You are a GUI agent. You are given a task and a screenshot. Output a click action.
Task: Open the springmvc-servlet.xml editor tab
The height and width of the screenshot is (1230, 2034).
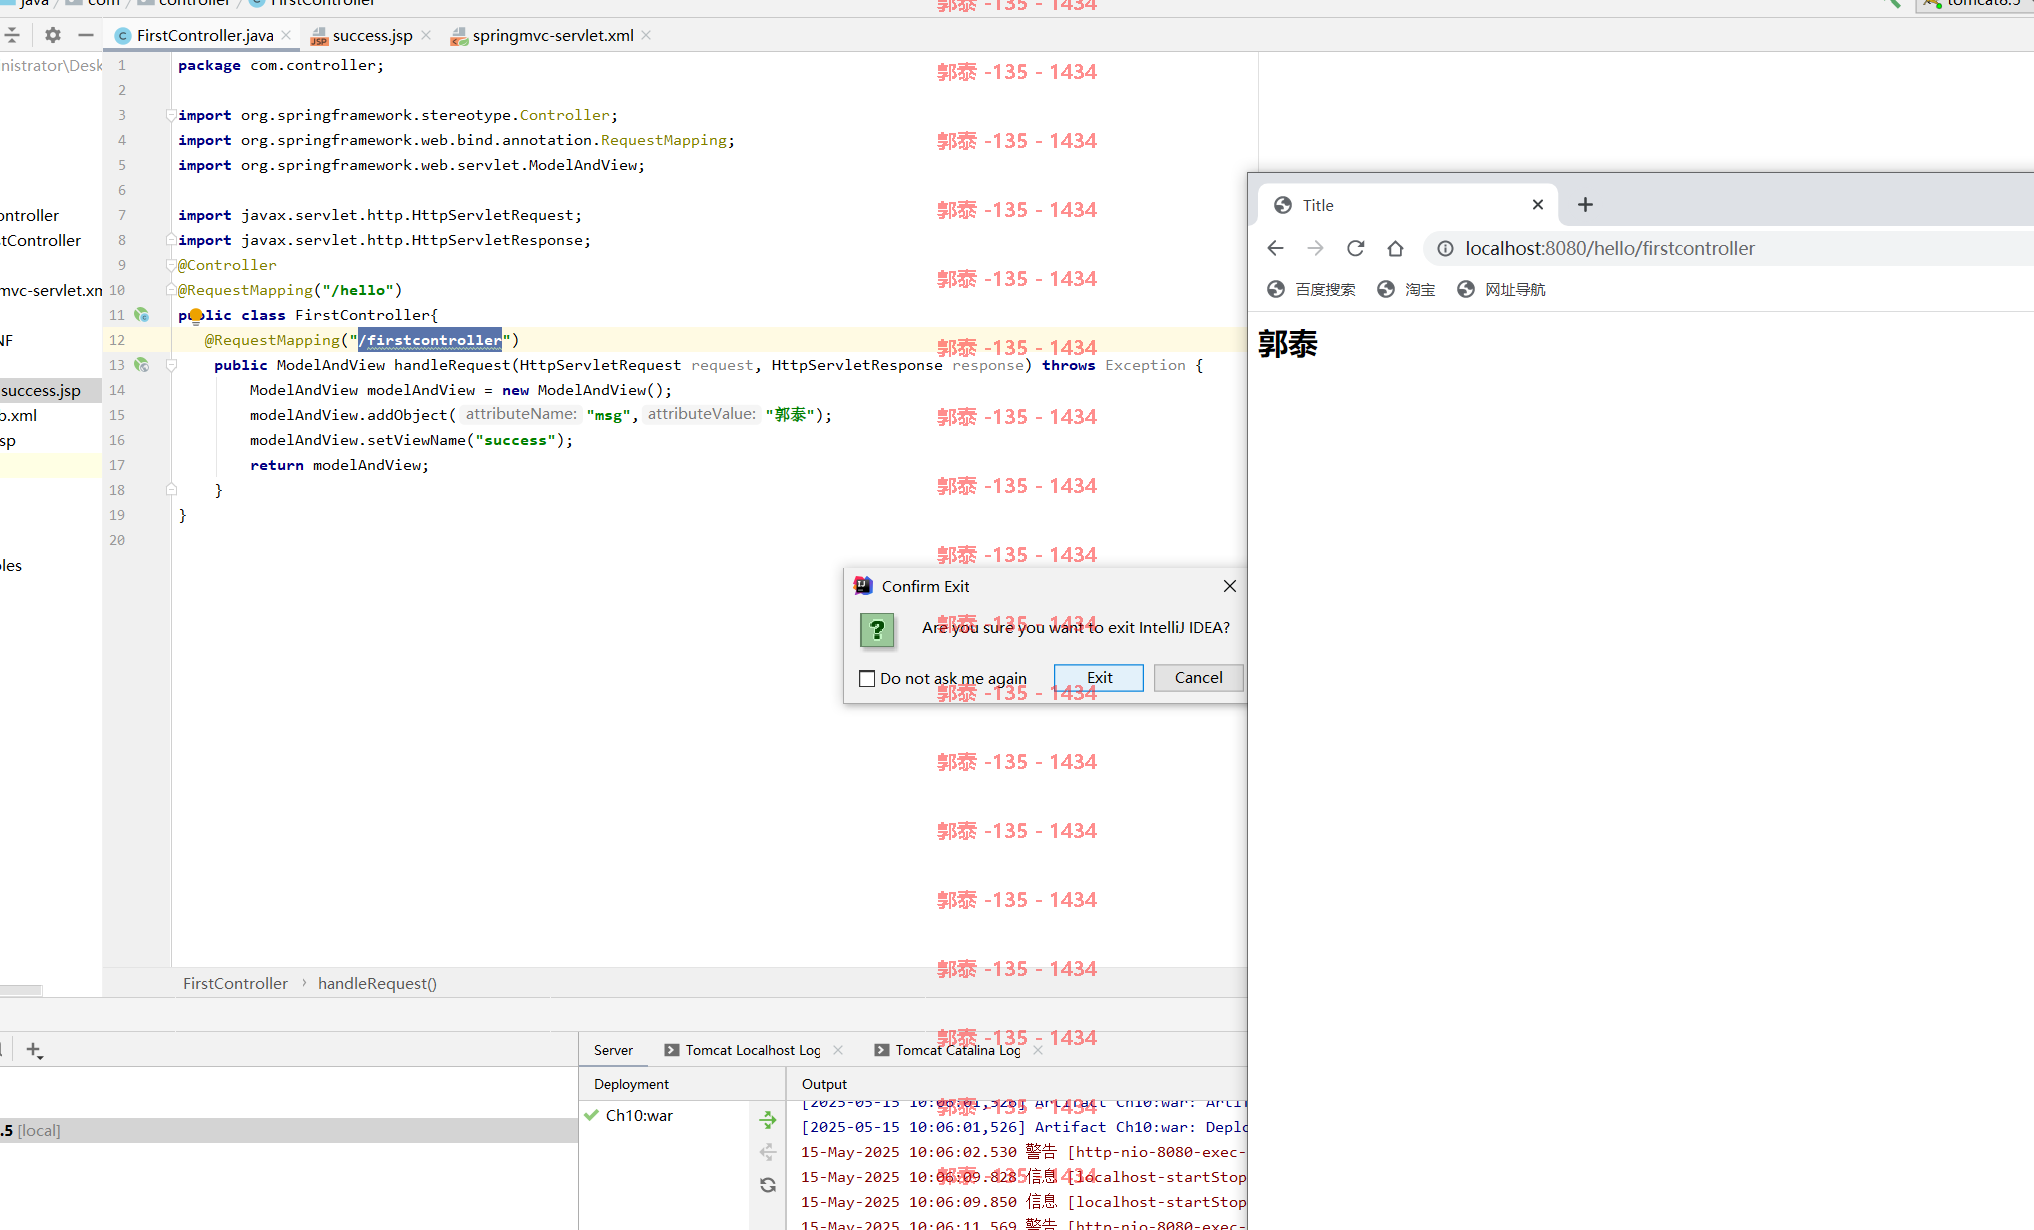tap(552, 35)
